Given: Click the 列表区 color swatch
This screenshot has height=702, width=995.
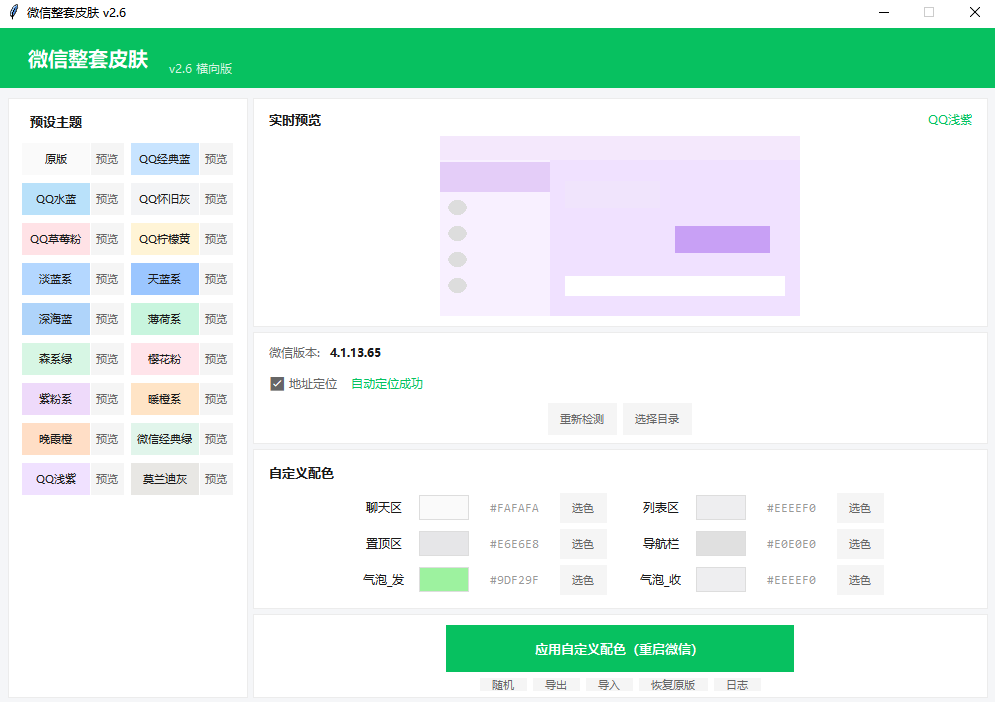Looking at the screenshot, I should 721,508.
